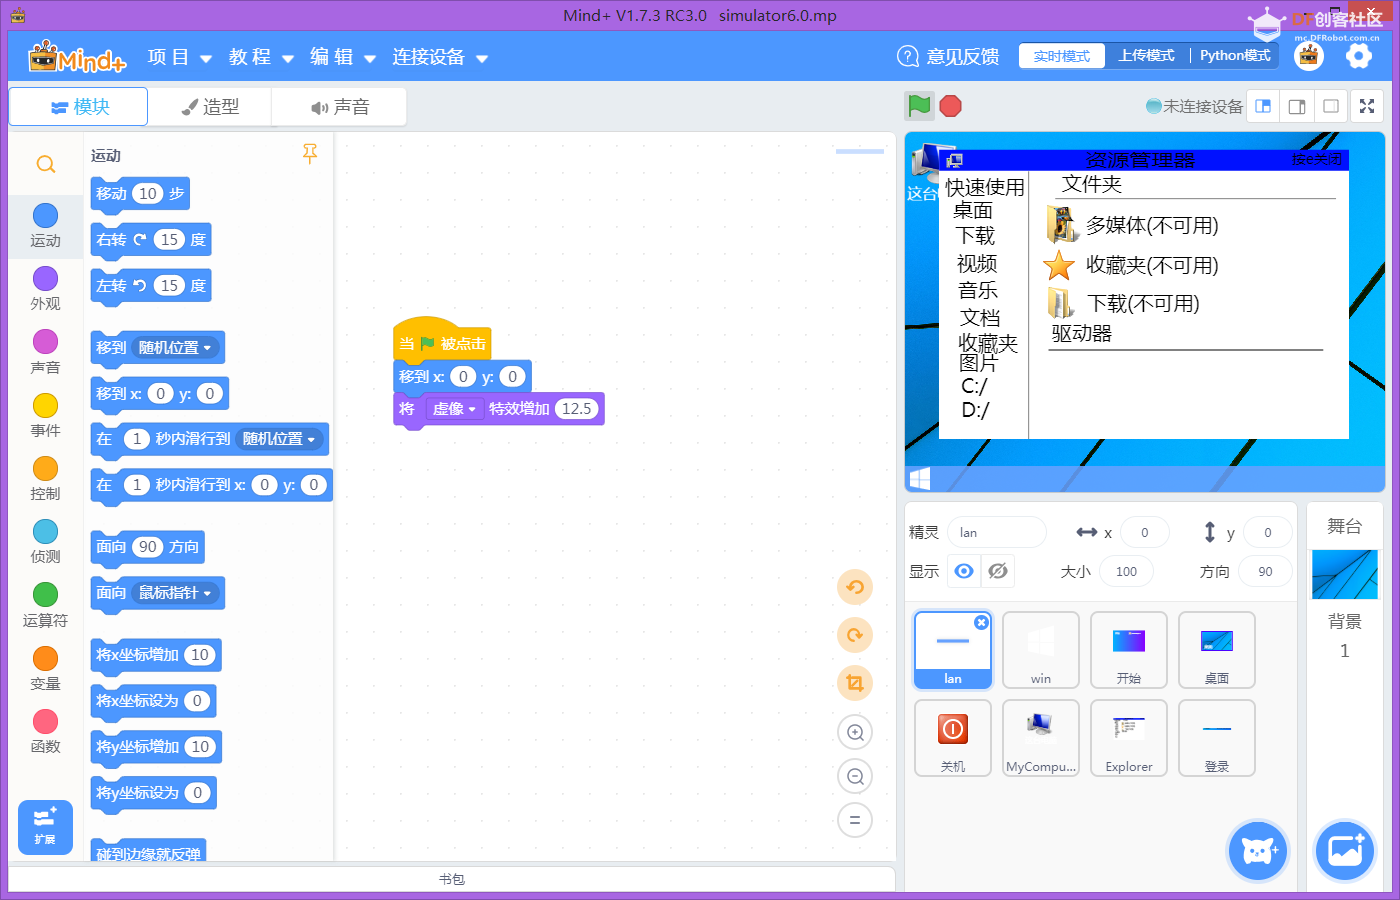Select the 关机 sprite thumbnail
Screen dimensions: 1400x900
pos(953,738)
